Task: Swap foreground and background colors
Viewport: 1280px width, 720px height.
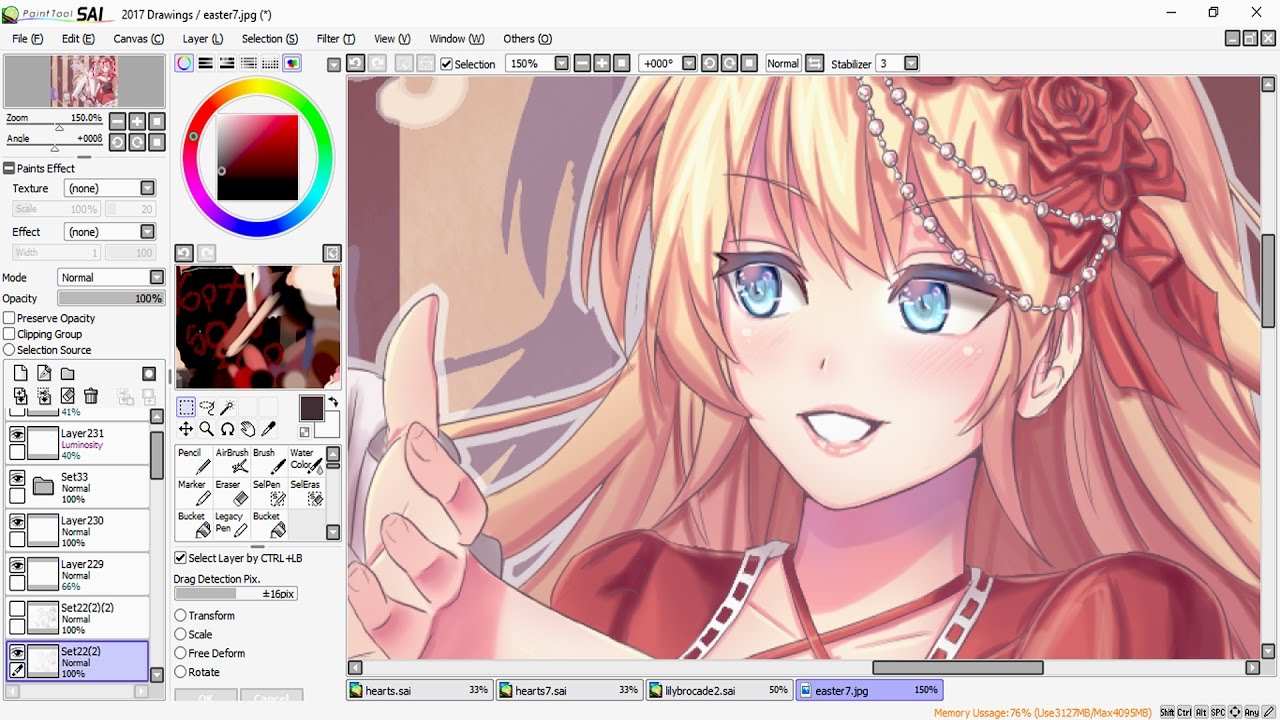Action: [333, 401]
